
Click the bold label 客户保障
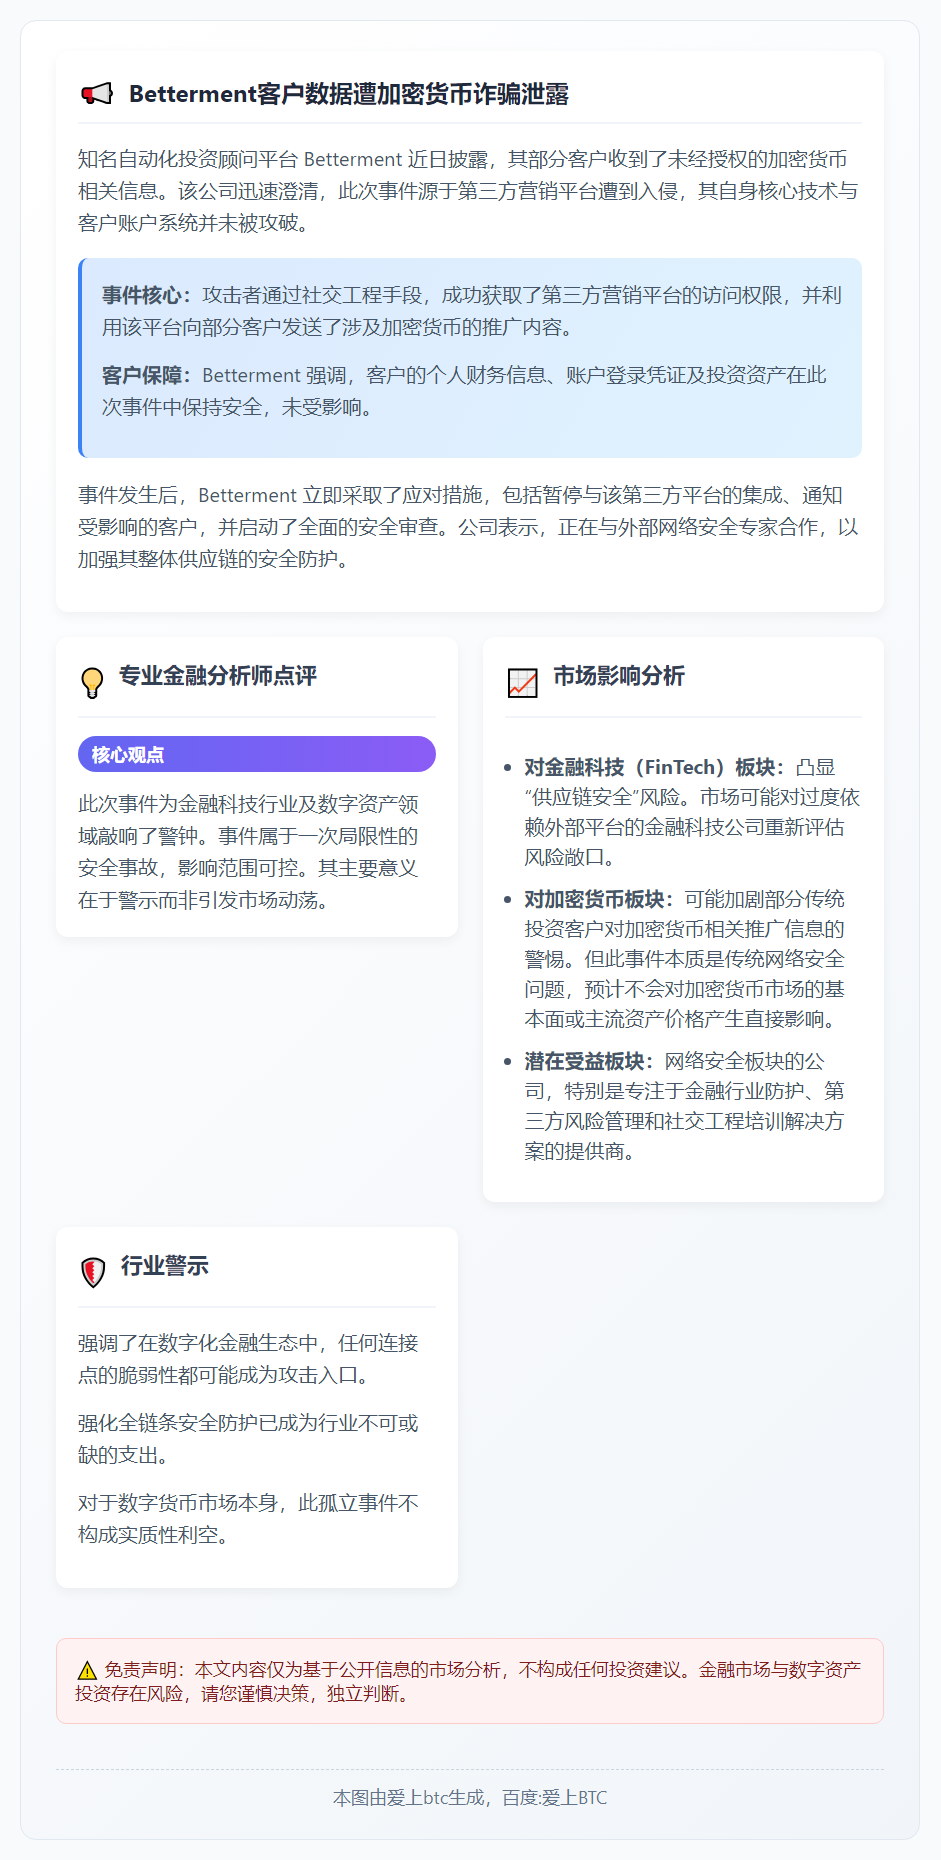(147, 375)
